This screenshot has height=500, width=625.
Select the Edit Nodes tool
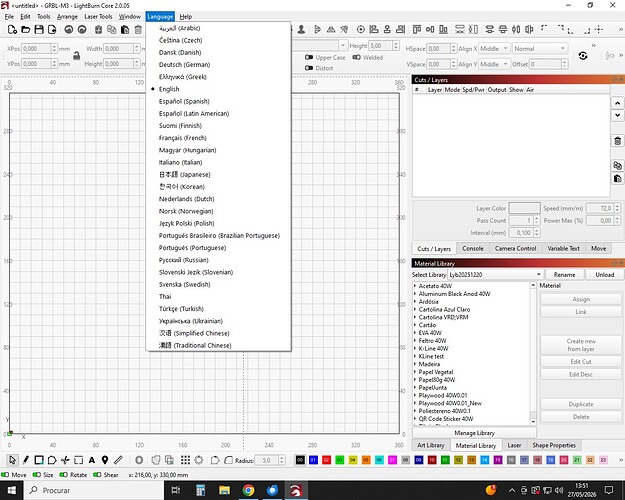(x=65, y=460)
